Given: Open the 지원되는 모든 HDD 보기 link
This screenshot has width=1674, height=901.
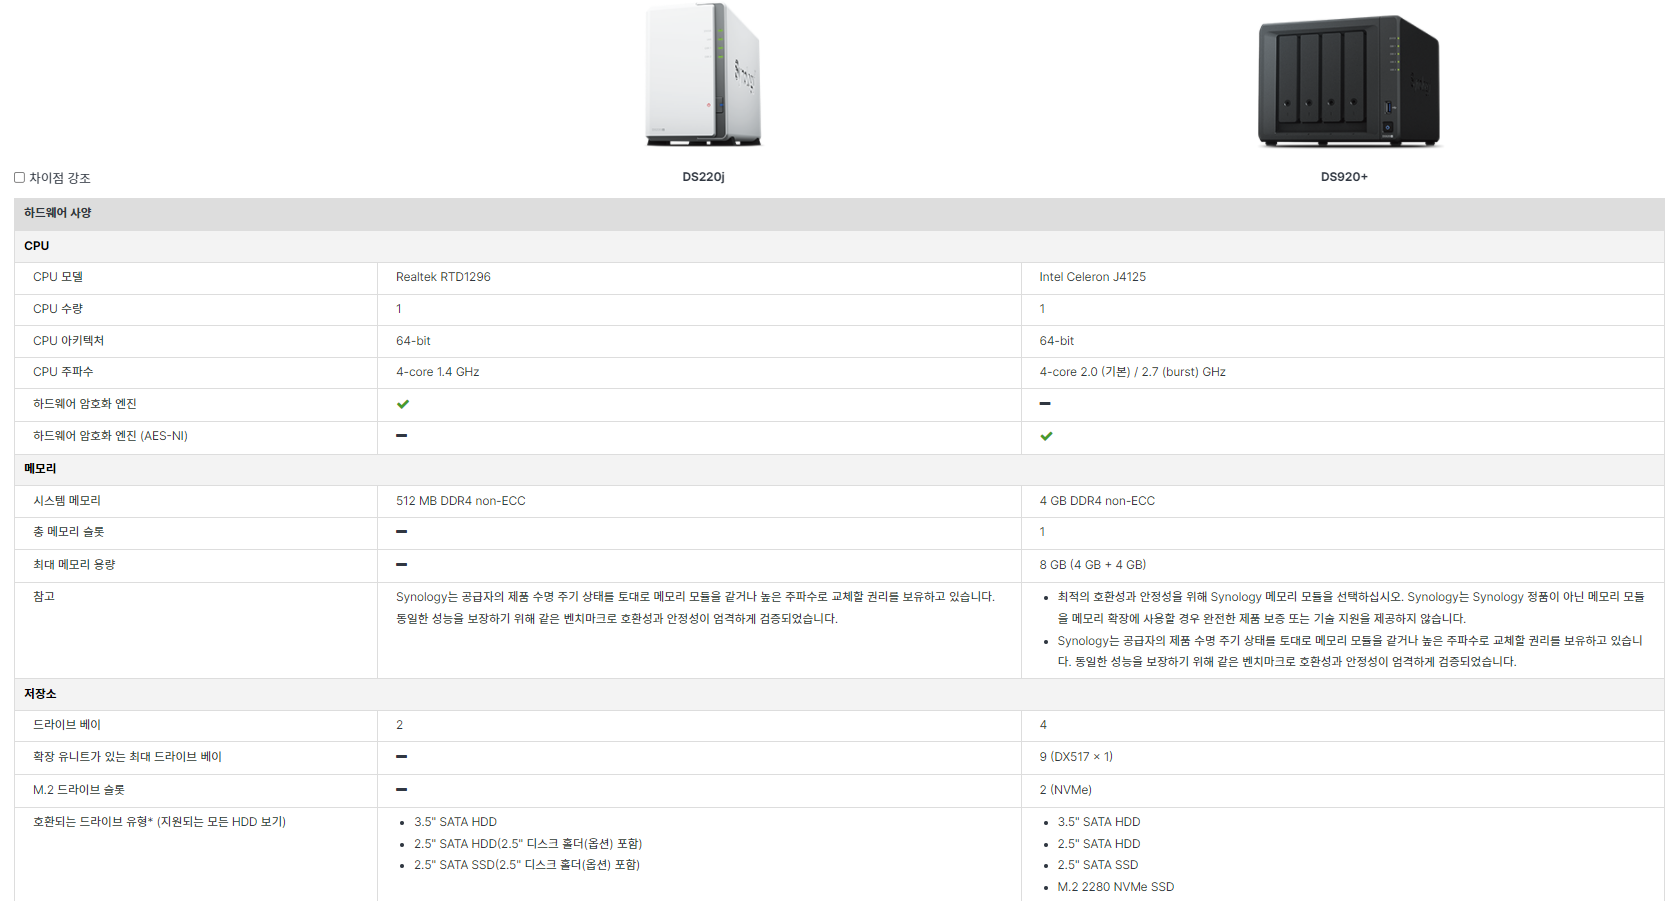Looking at the screenshot, I should (x=222, y=822).
